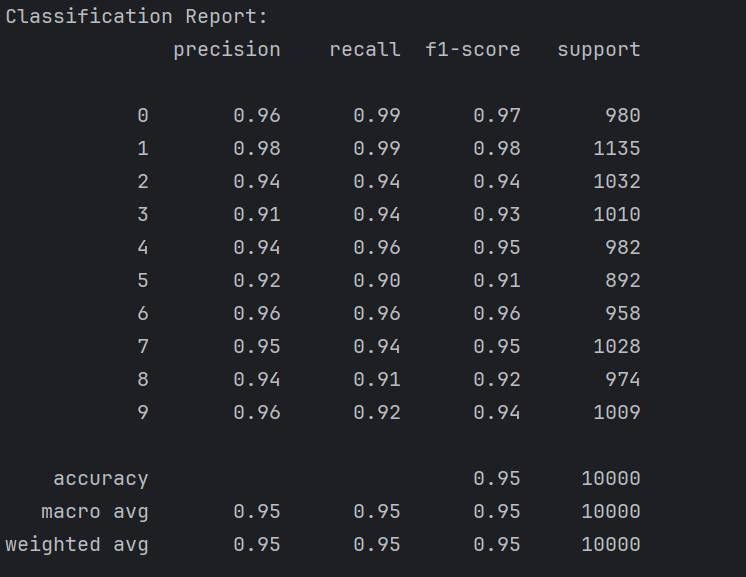Click support value 974 in class 8 row
This screenshot has height=577, width=746.
(x=622, y=380)
